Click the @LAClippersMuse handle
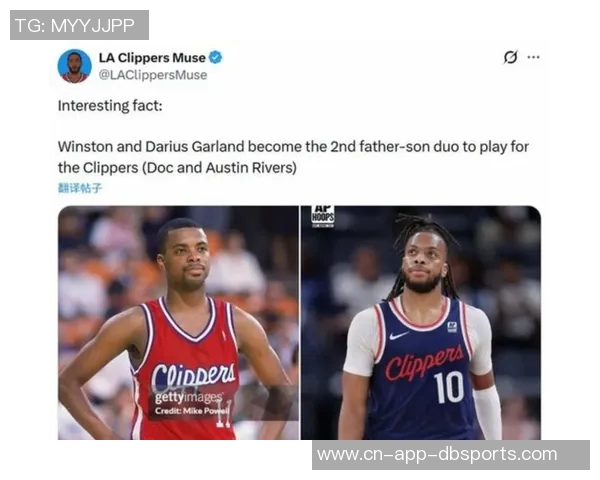Viewport: 600px width, 480px height. 153,75
